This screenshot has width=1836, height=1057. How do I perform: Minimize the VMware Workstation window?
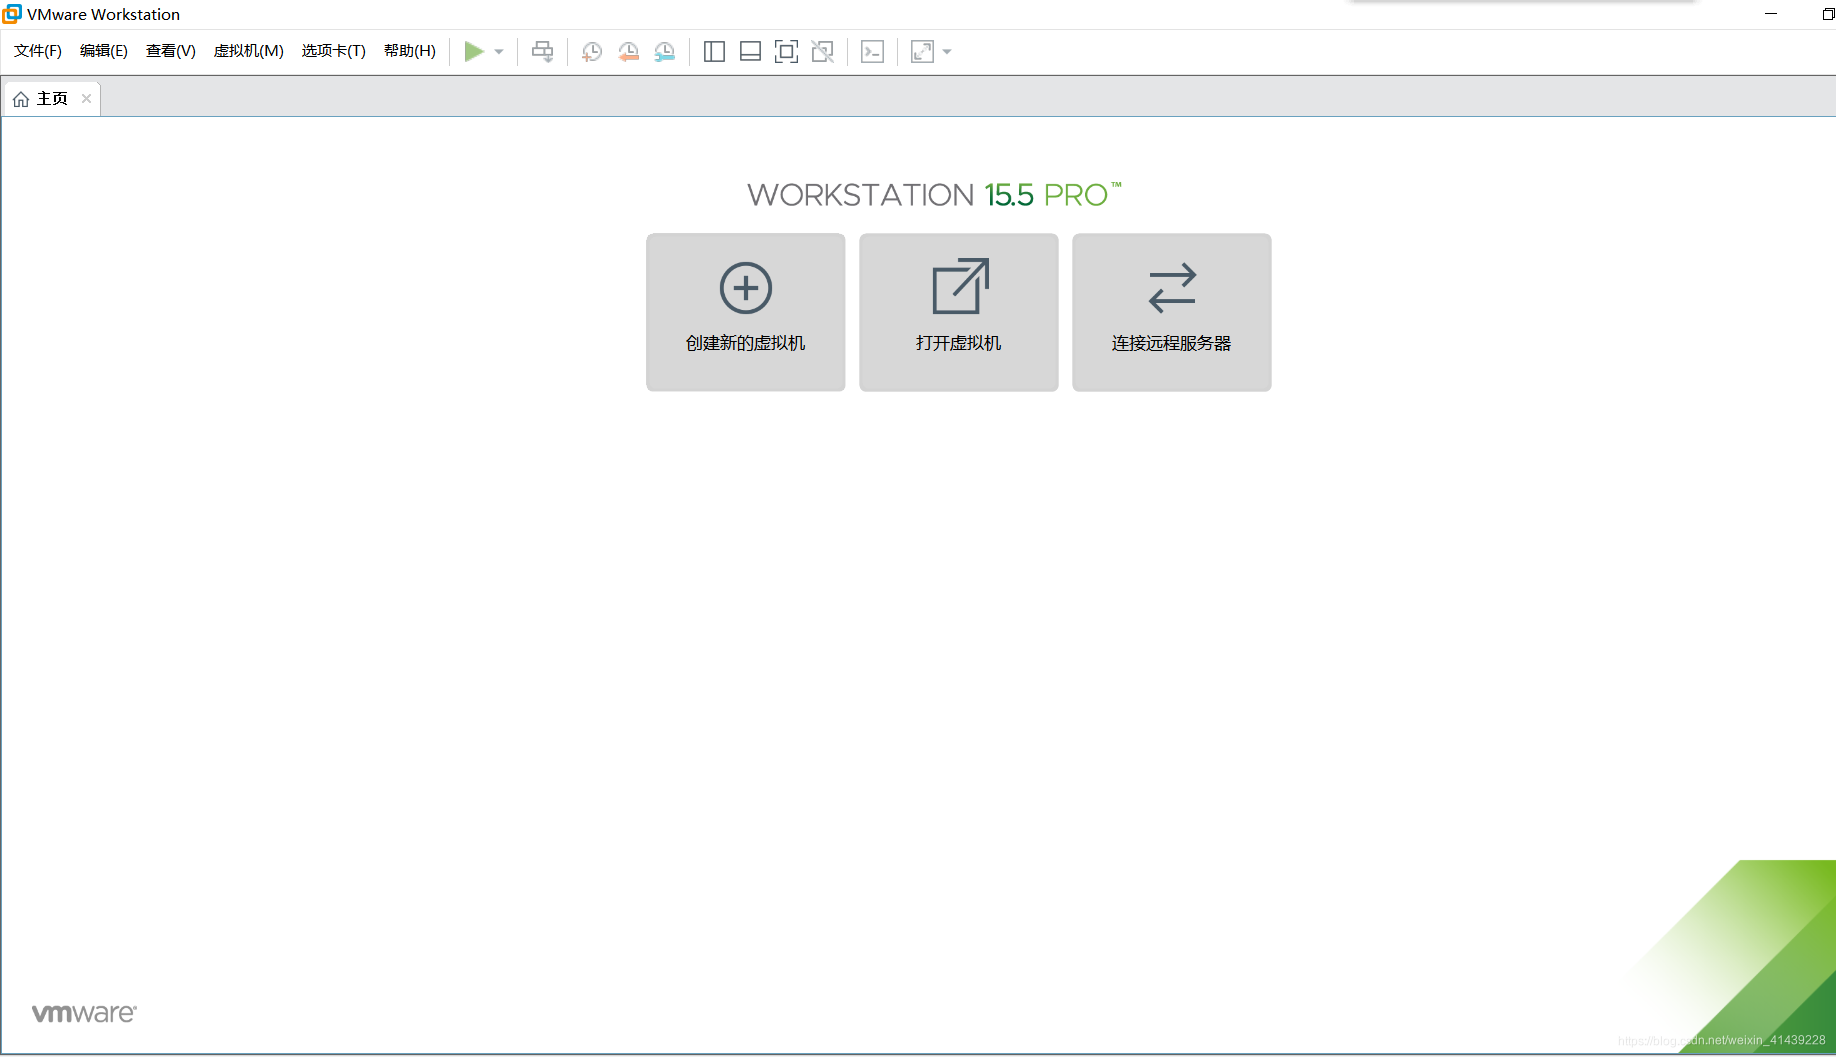[1771, 14]
